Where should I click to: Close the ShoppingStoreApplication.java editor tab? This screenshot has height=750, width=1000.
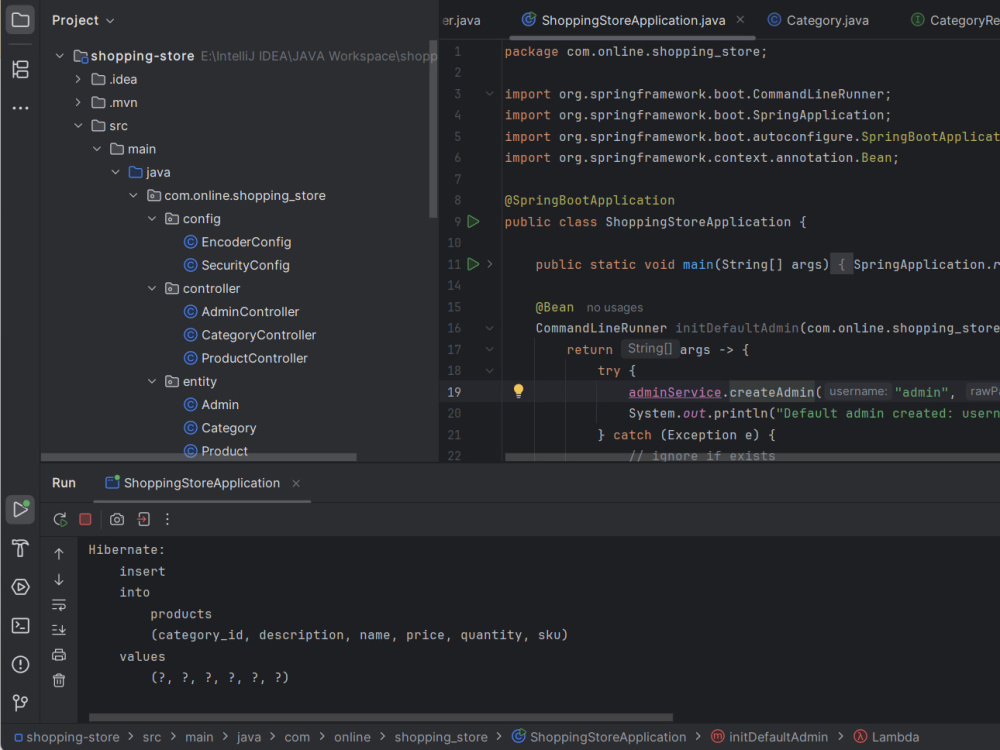pyautogui.click(x=740, y=20)
